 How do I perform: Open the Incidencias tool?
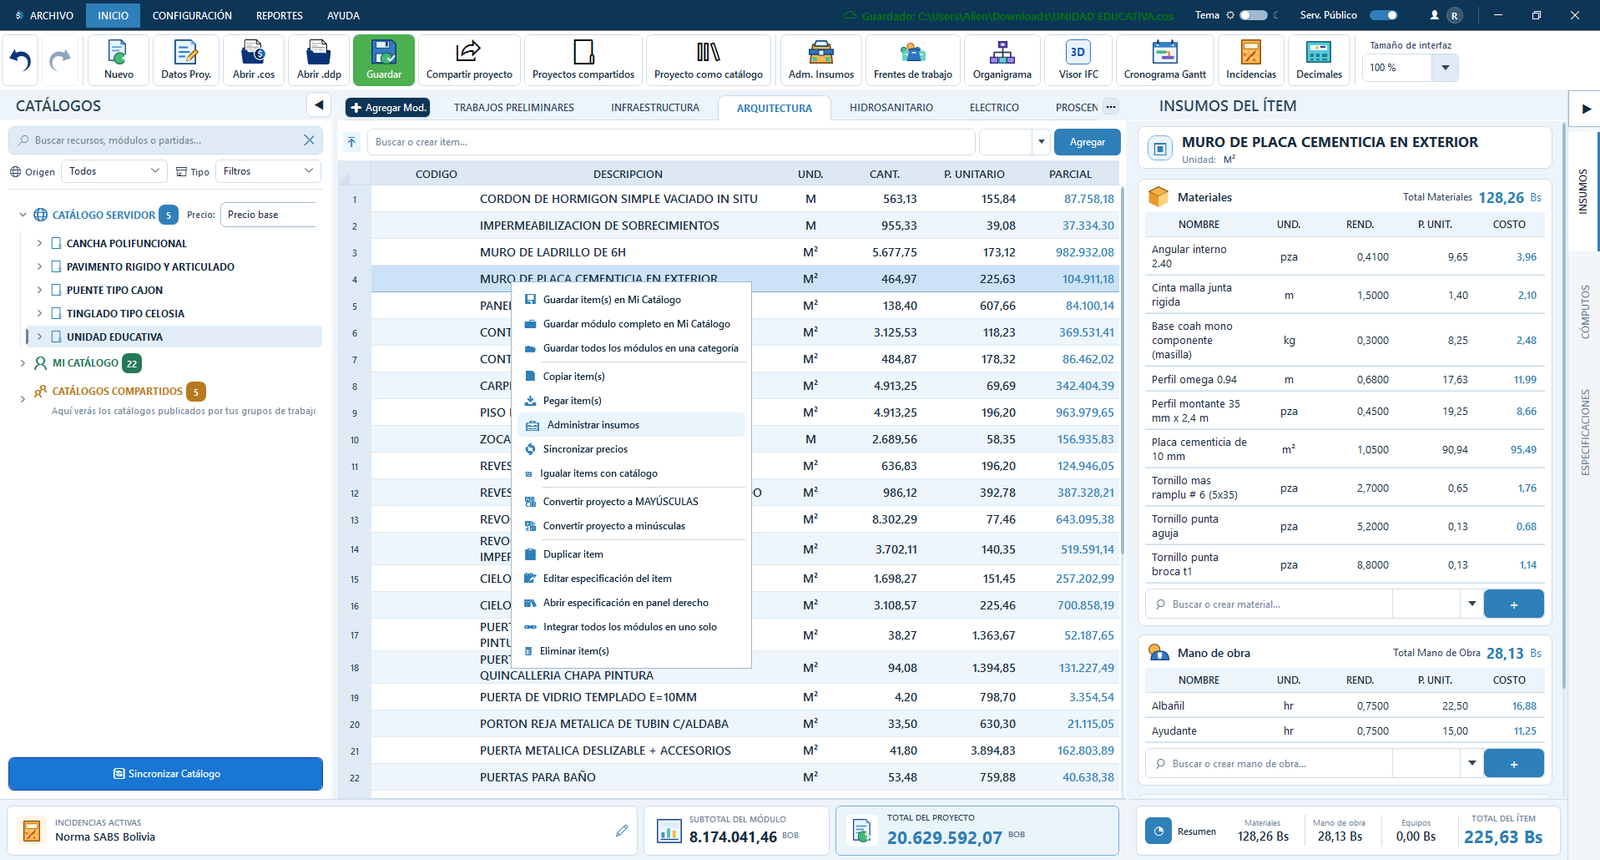point(1251,60)
